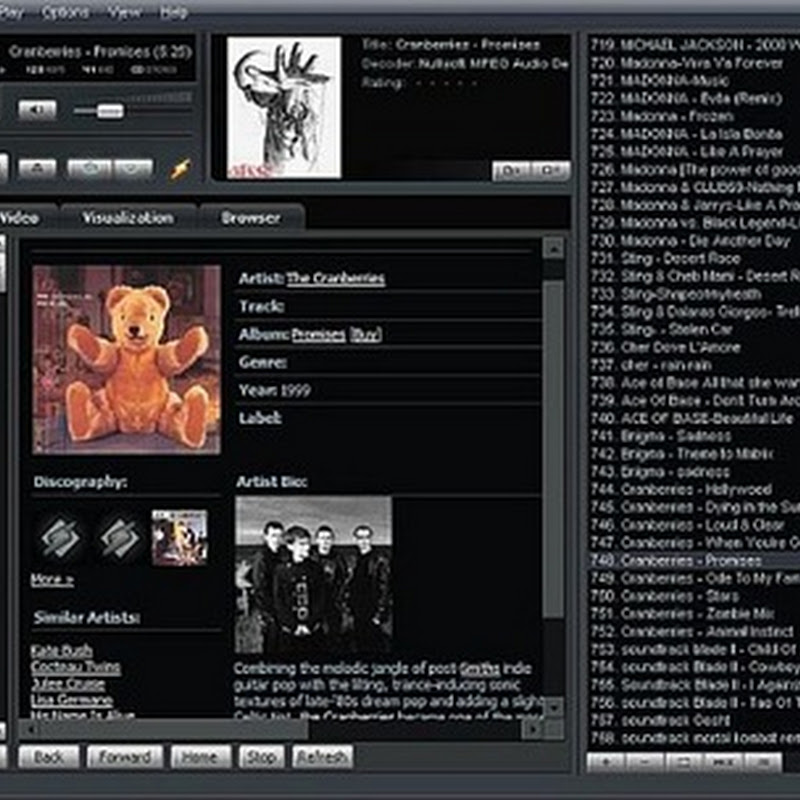Select playlist item 748 Cranberries - Promises
This screenshot has width=800, height=800.
[x=694, y=560]
